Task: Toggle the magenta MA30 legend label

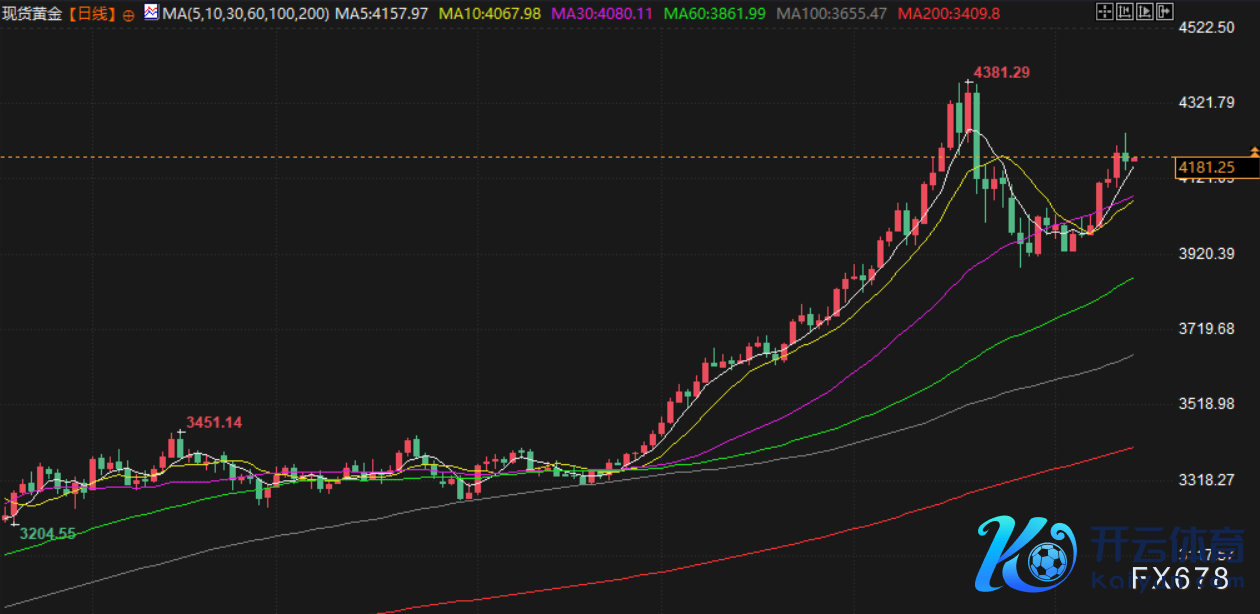Action: click(603, 14)
